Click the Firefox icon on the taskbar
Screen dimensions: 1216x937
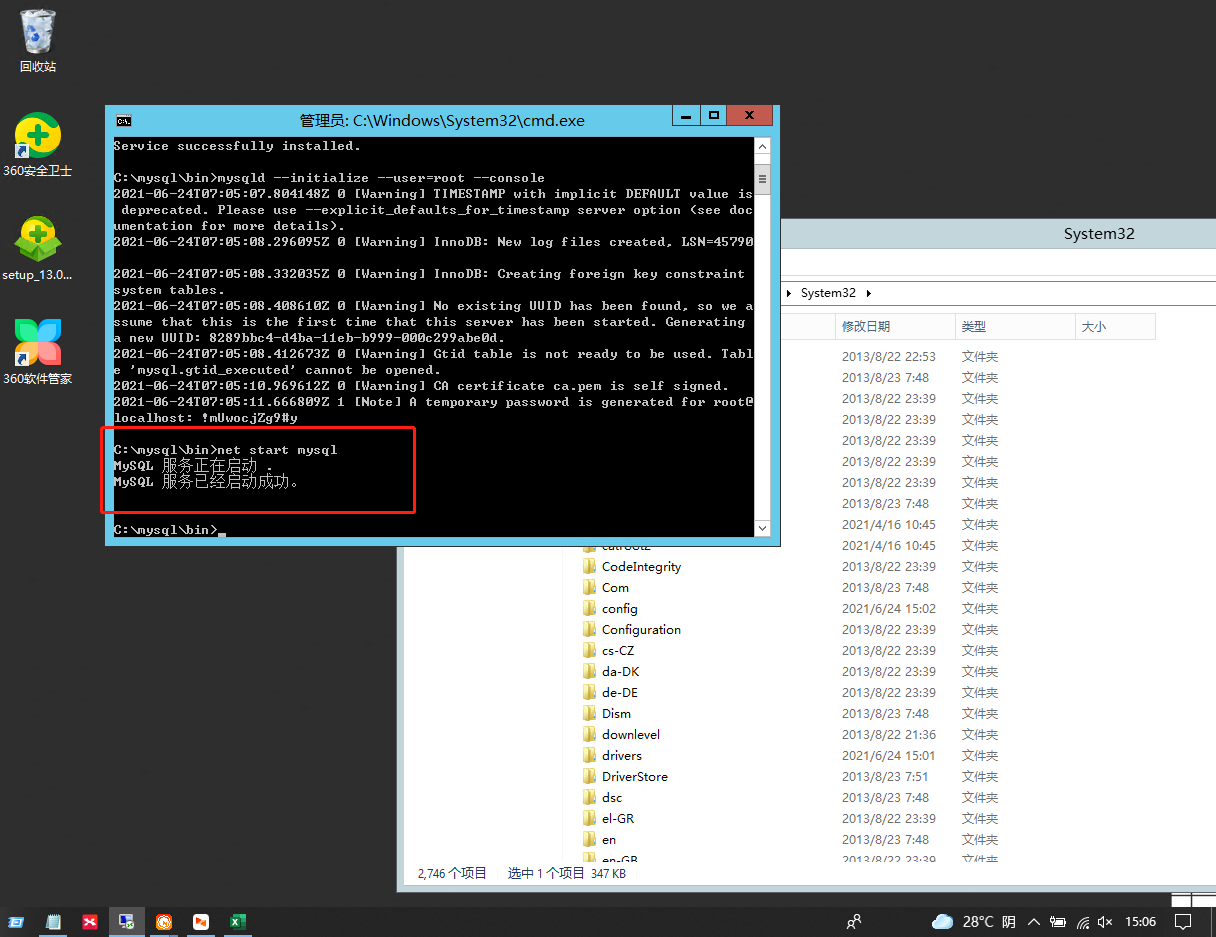[163, 921]
